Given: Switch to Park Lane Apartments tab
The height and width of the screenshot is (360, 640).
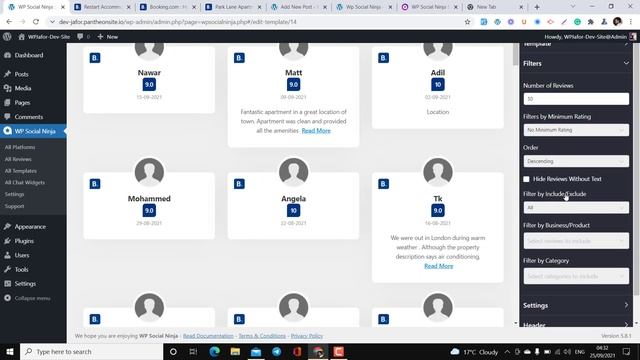Looking at the screenshot, I should 233,7.
